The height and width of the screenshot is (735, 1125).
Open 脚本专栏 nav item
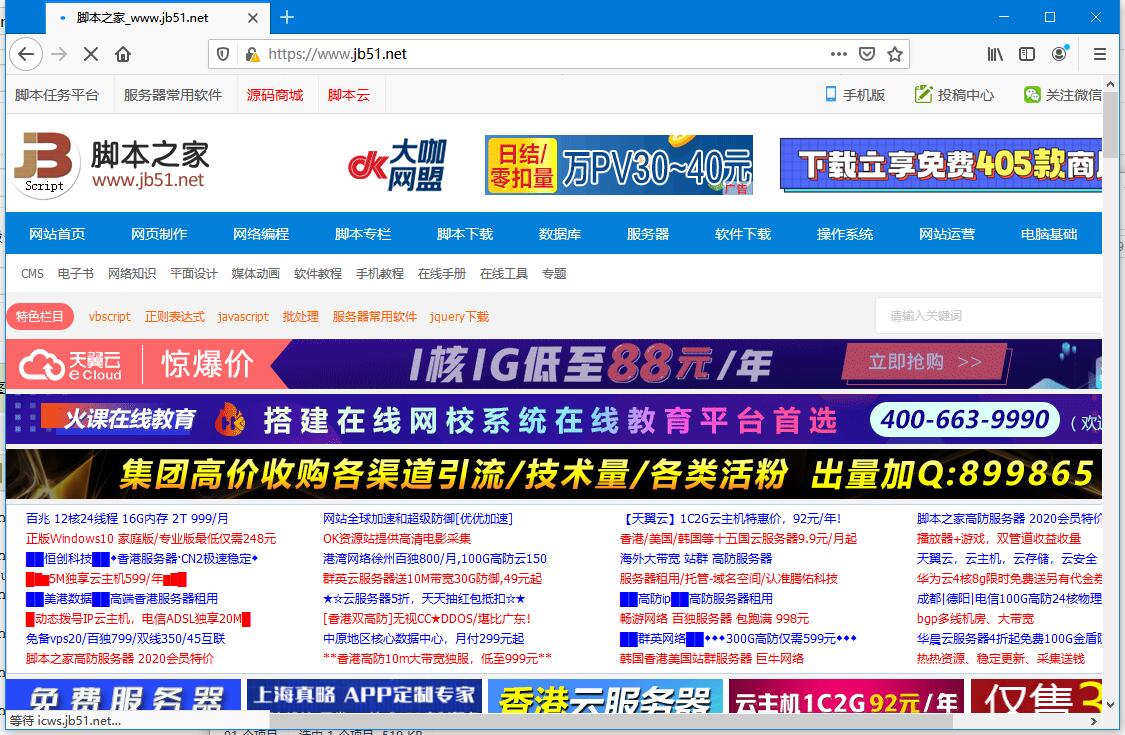point(362,234)
